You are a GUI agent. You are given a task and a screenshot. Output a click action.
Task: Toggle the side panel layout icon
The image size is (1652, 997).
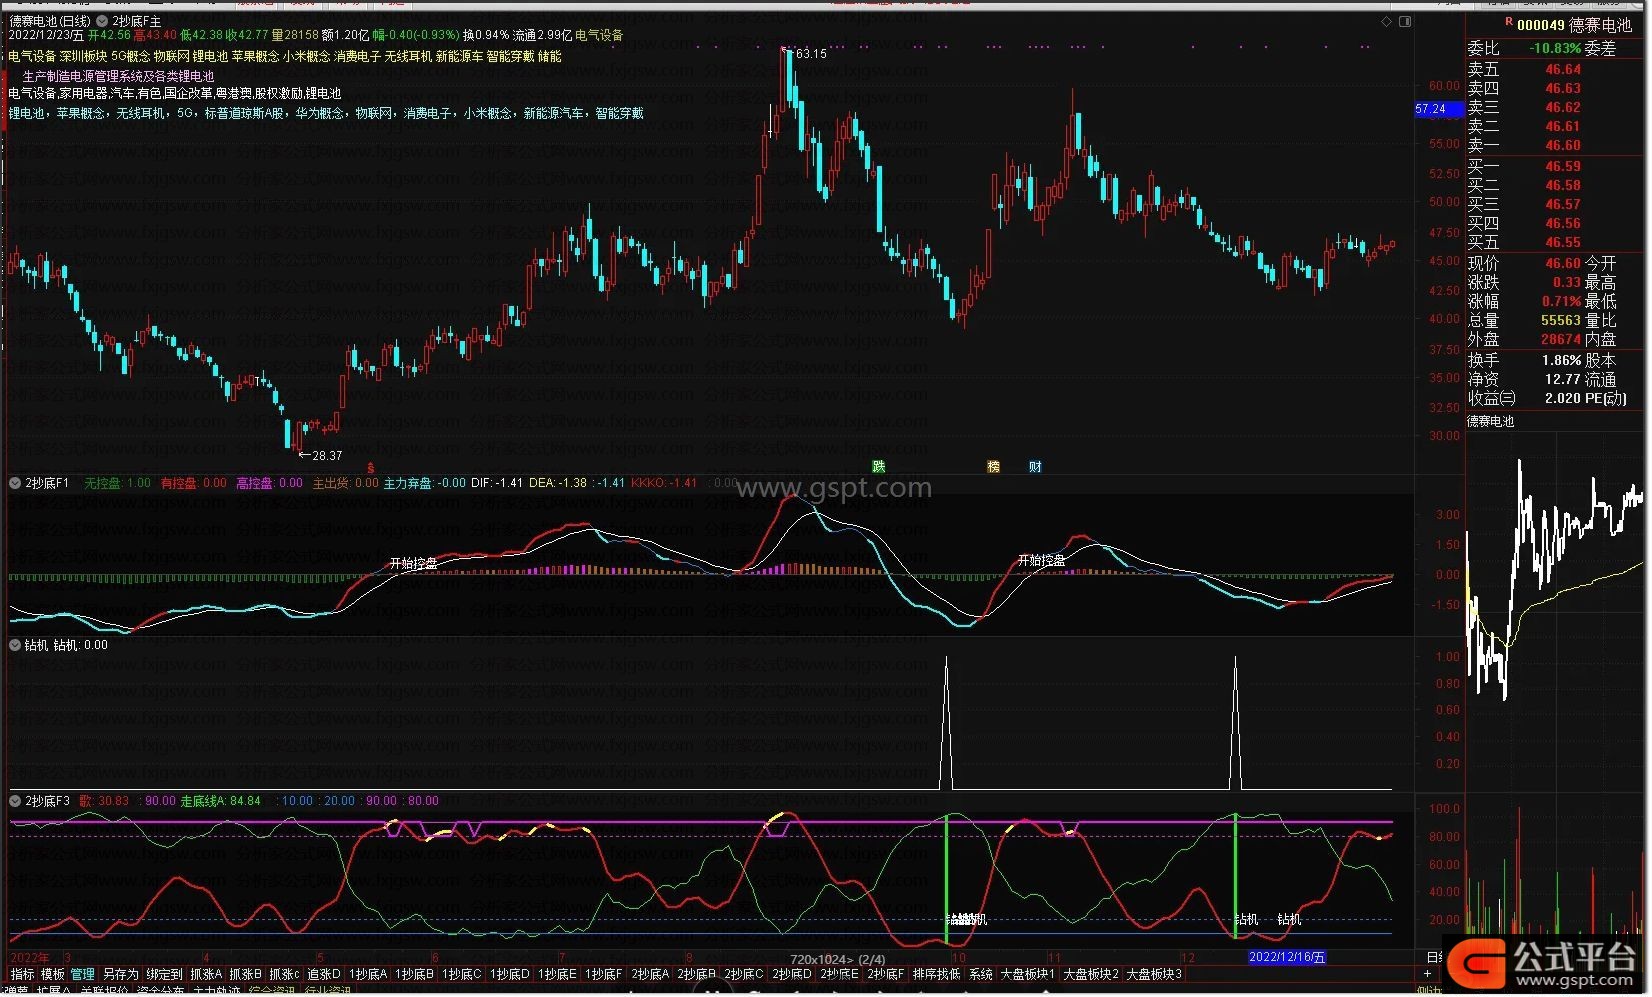point(1405,21)
